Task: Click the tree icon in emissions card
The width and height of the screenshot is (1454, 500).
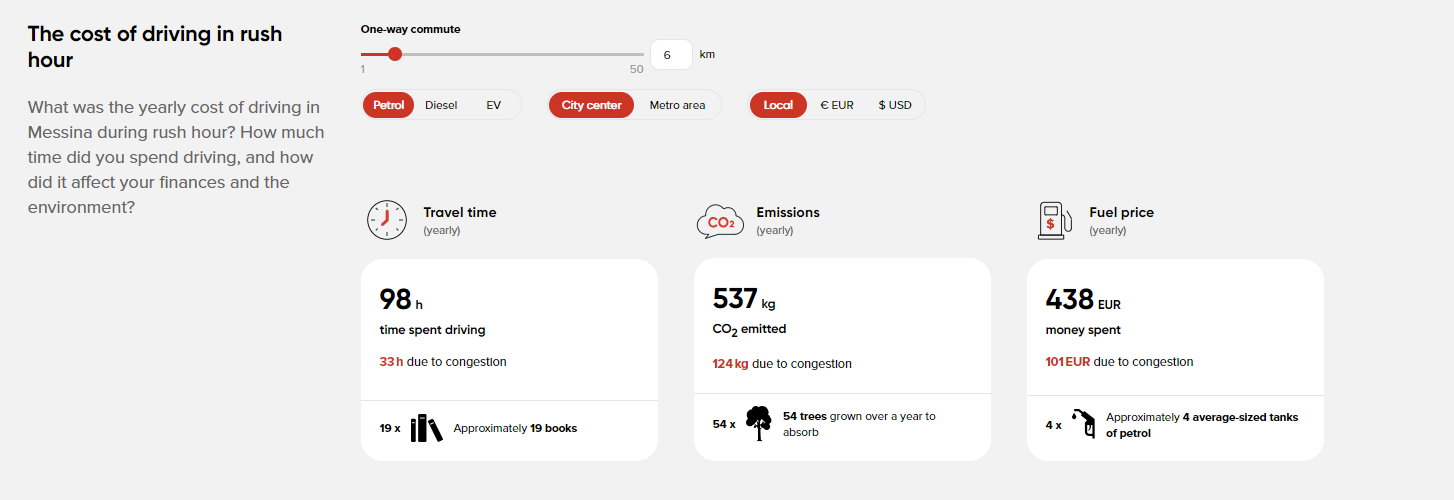Action: tap(759, 423)
